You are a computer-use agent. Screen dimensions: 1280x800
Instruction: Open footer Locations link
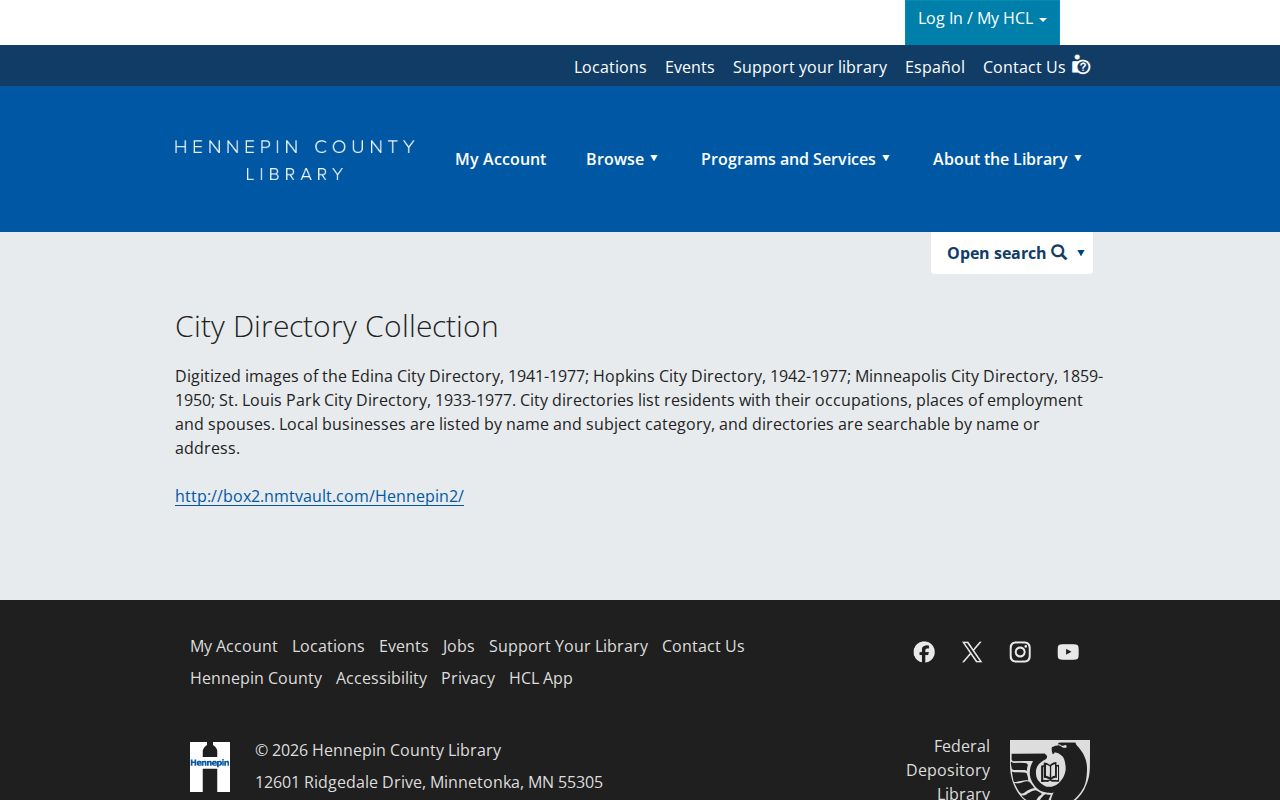click(x=328, y=646)
